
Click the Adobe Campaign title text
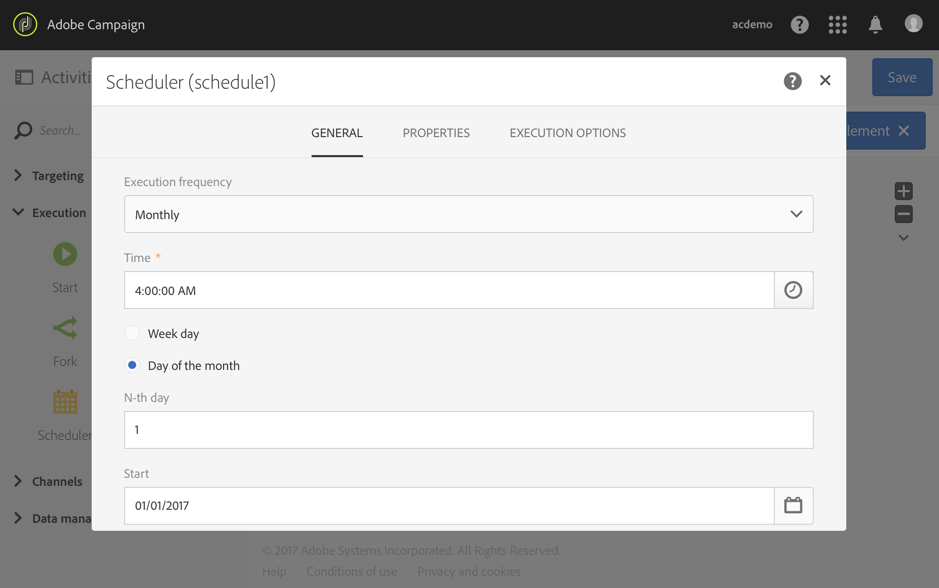96,25
